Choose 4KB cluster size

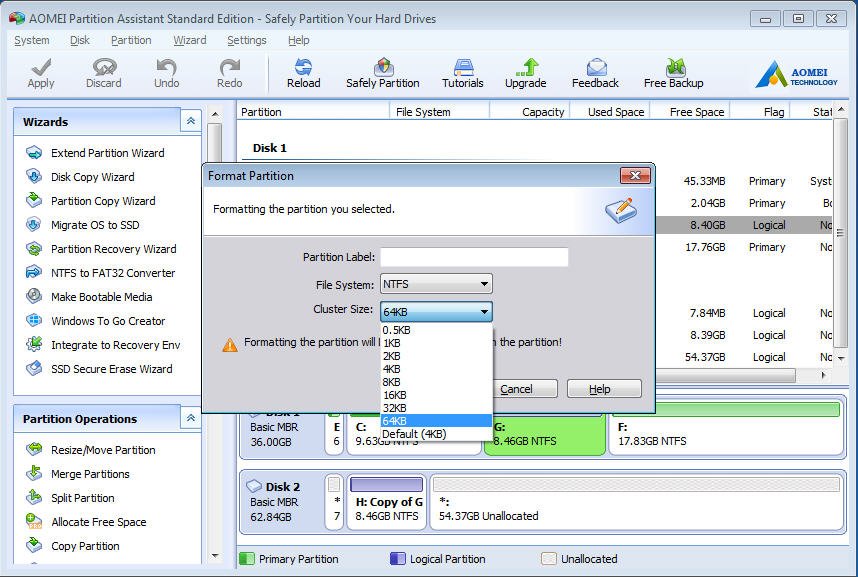point(436,370)
